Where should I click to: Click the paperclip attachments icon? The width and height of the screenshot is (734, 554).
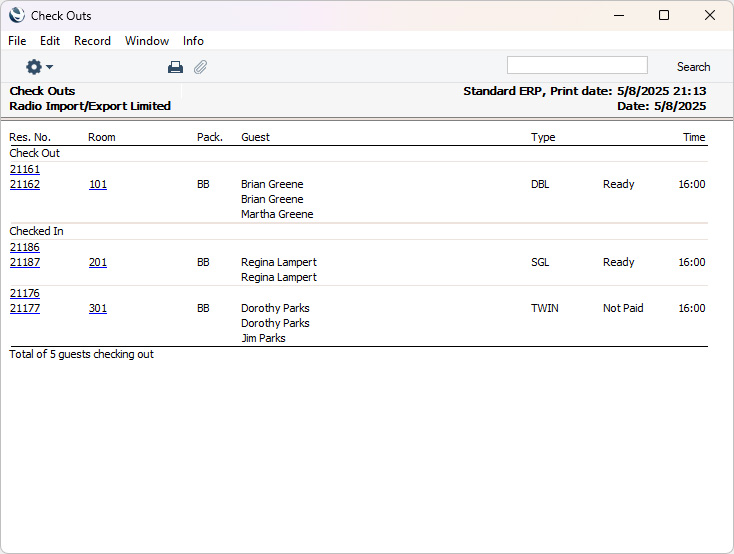click(x=200, y=67)
